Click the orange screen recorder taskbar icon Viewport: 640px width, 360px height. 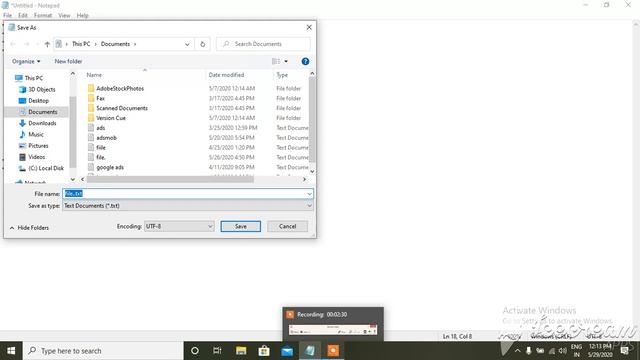(333, 351)
